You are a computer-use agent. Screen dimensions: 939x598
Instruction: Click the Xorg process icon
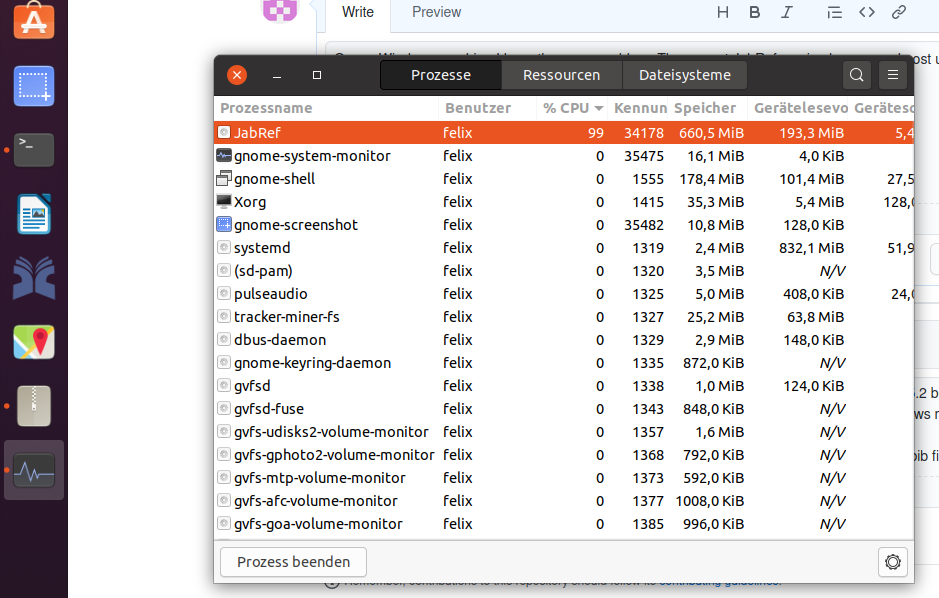(223, 201)
